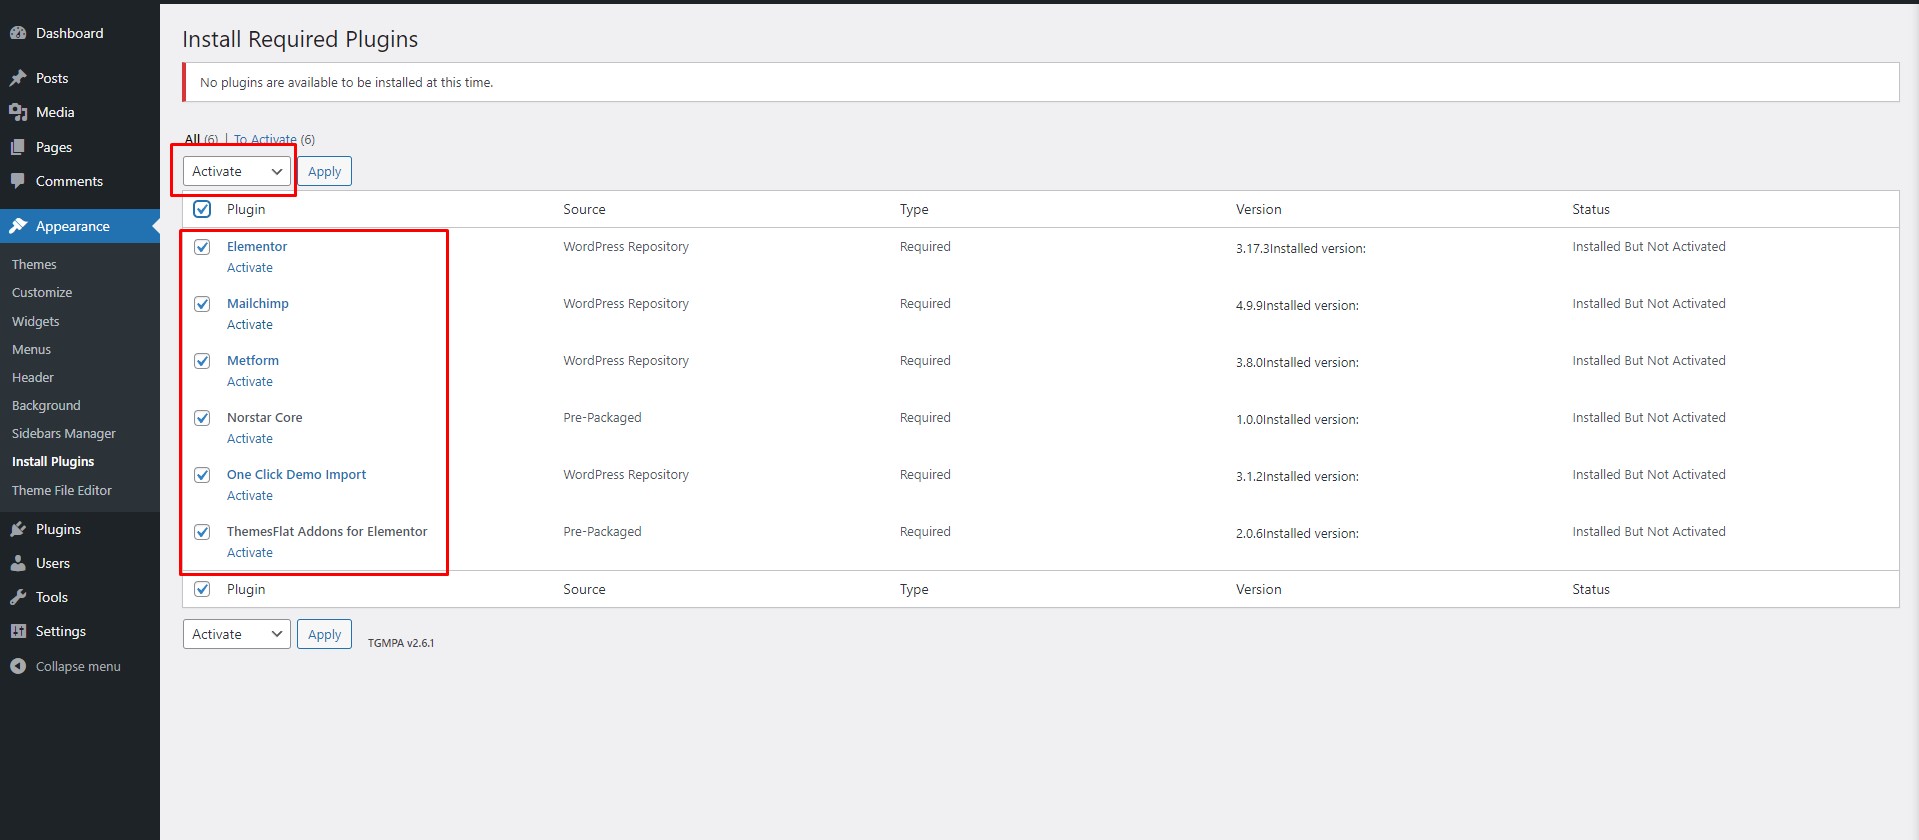The width and height of the screenshot is (1919, 840).
Task: Click Activate under Norstar Core
Action: (x=250, y=438)
